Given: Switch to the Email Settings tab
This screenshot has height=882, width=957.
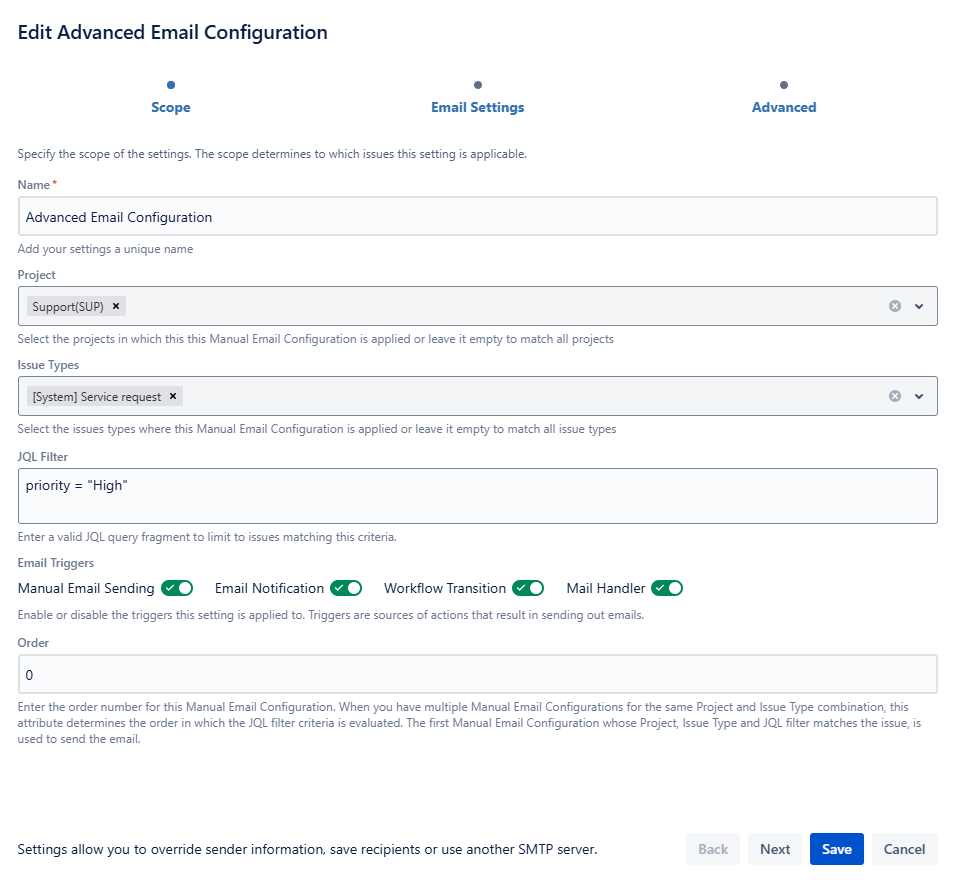Looking at the screenshot, I should point(478,107).
